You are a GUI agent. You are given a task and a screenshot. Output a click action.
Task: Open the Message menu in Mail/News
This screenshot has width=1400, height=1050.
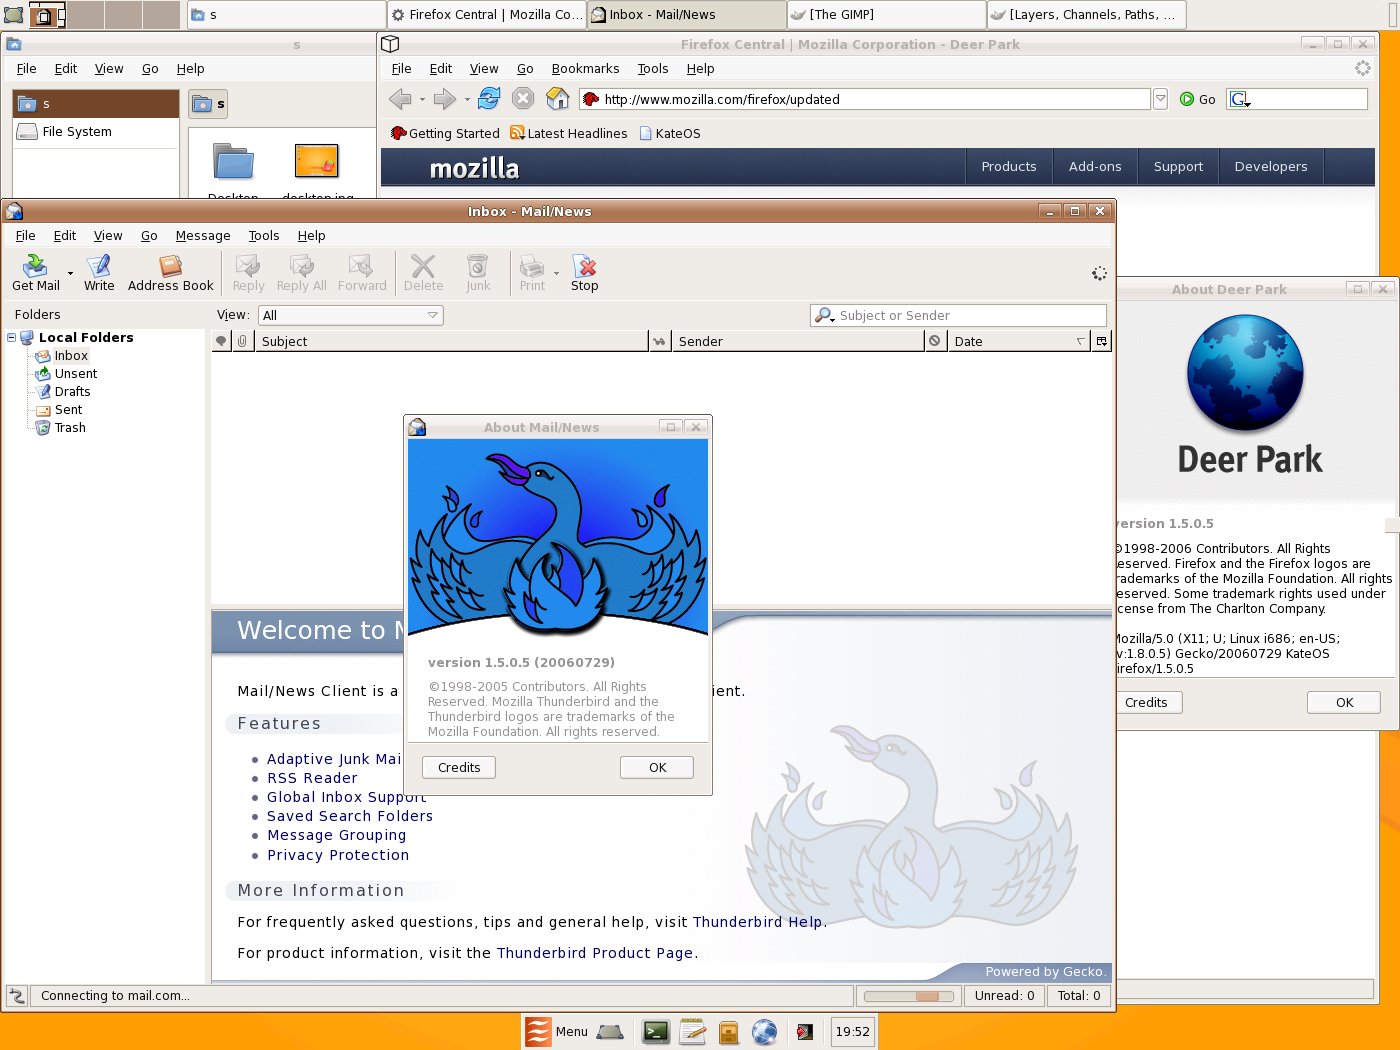coord(203,236)
